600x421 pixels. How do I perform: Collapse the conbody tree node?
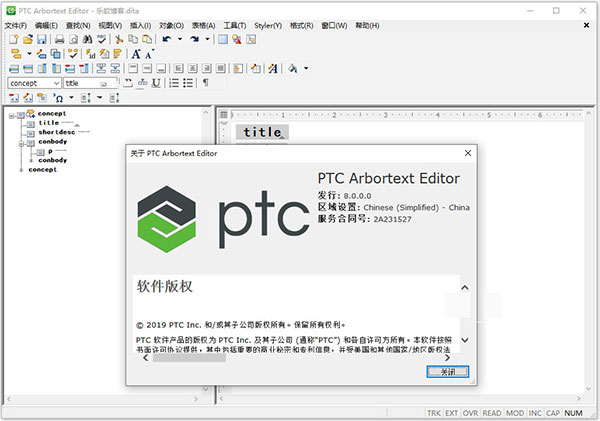click(21, 142)
